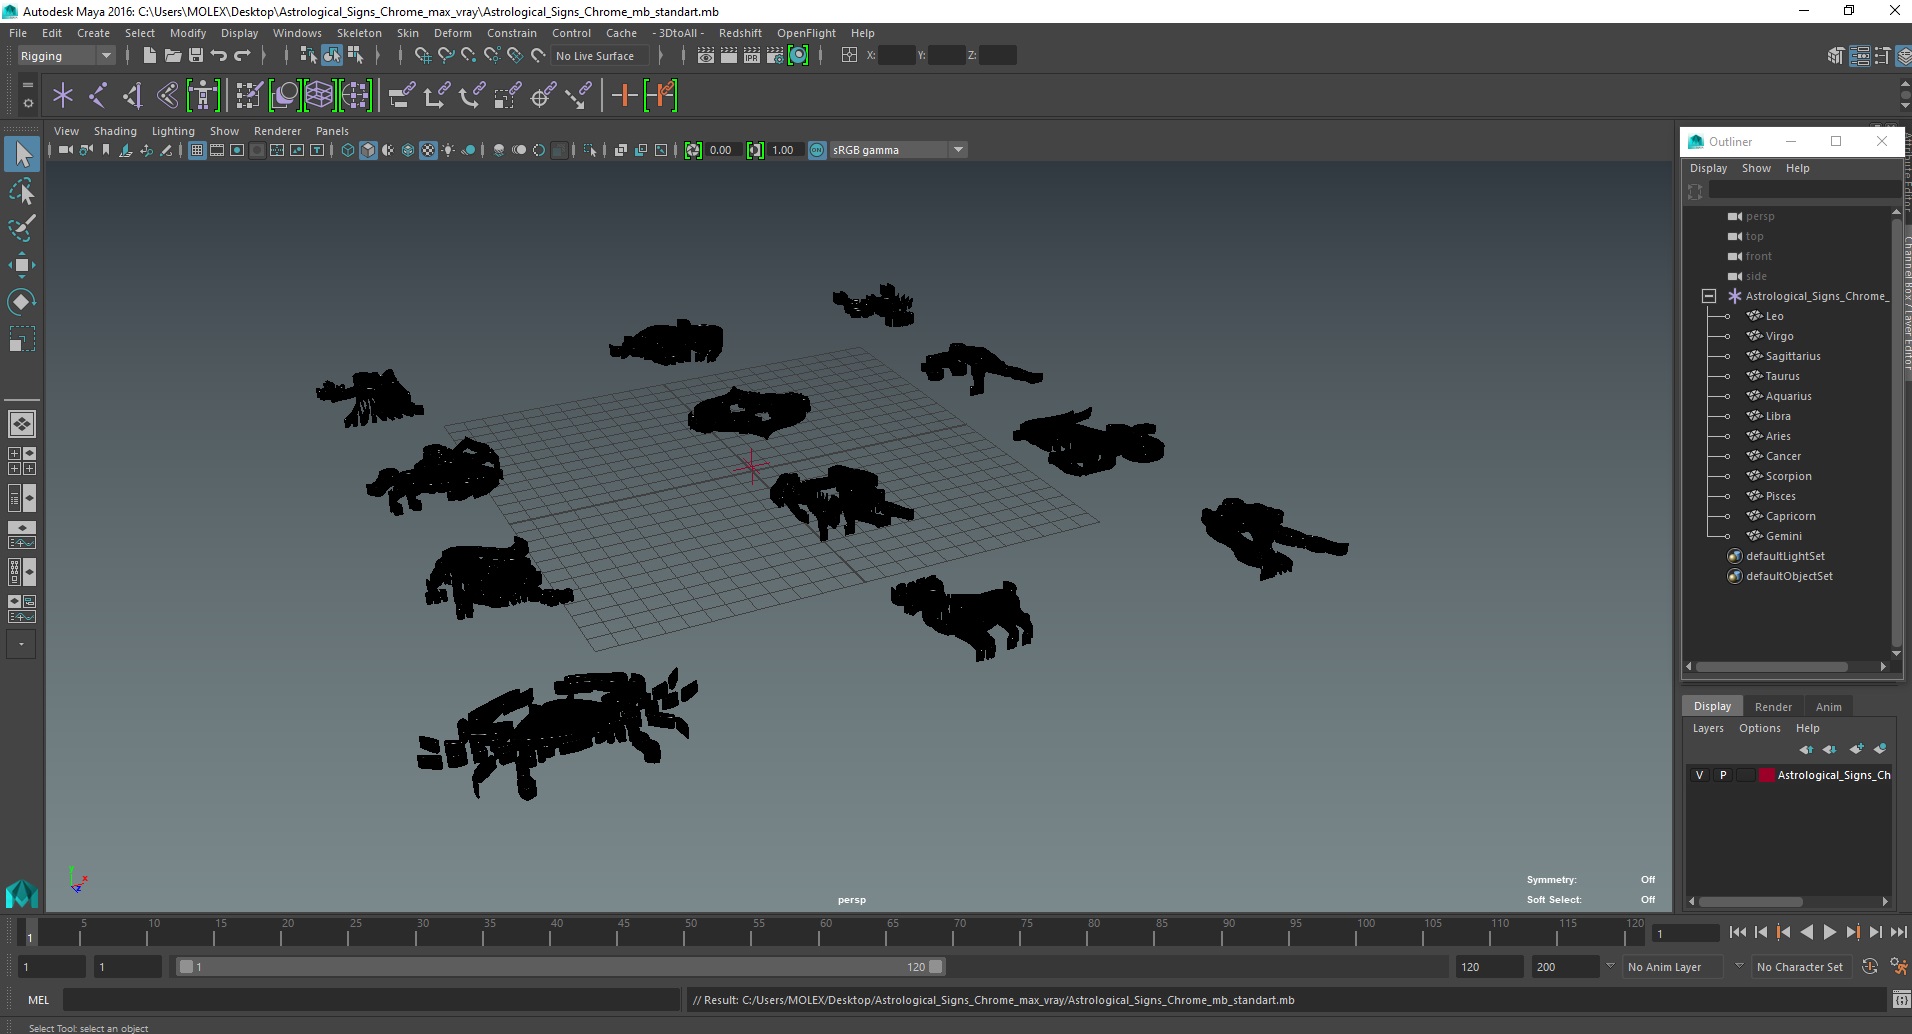Image resolution: width=1912 pixels, height=1034 pixels.
Task: Click the play forward button
Action: [x=1829, y=932]
